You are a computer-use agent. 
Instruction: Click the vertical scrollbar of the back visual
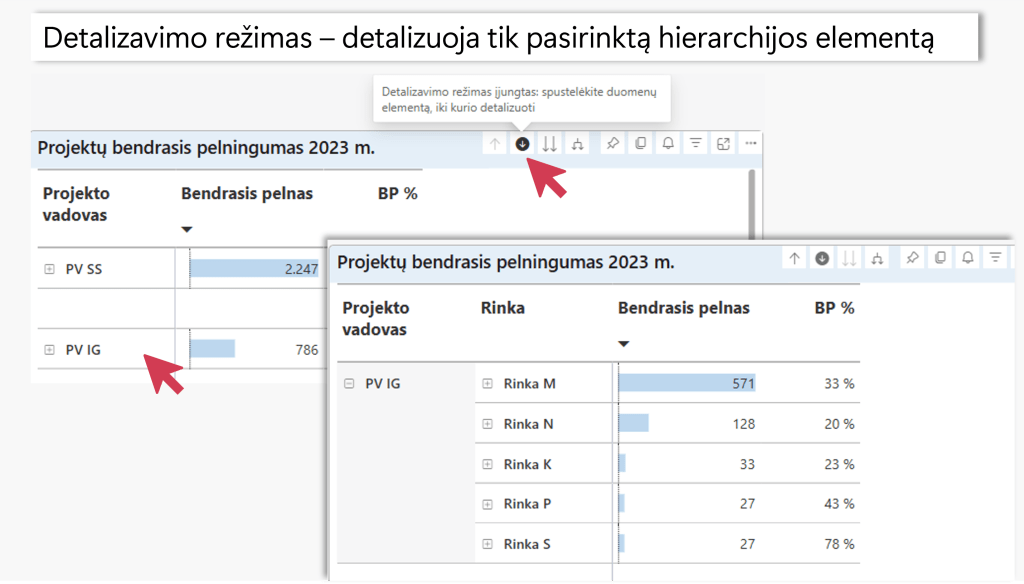pyautogui.click(x=751, y=200)
